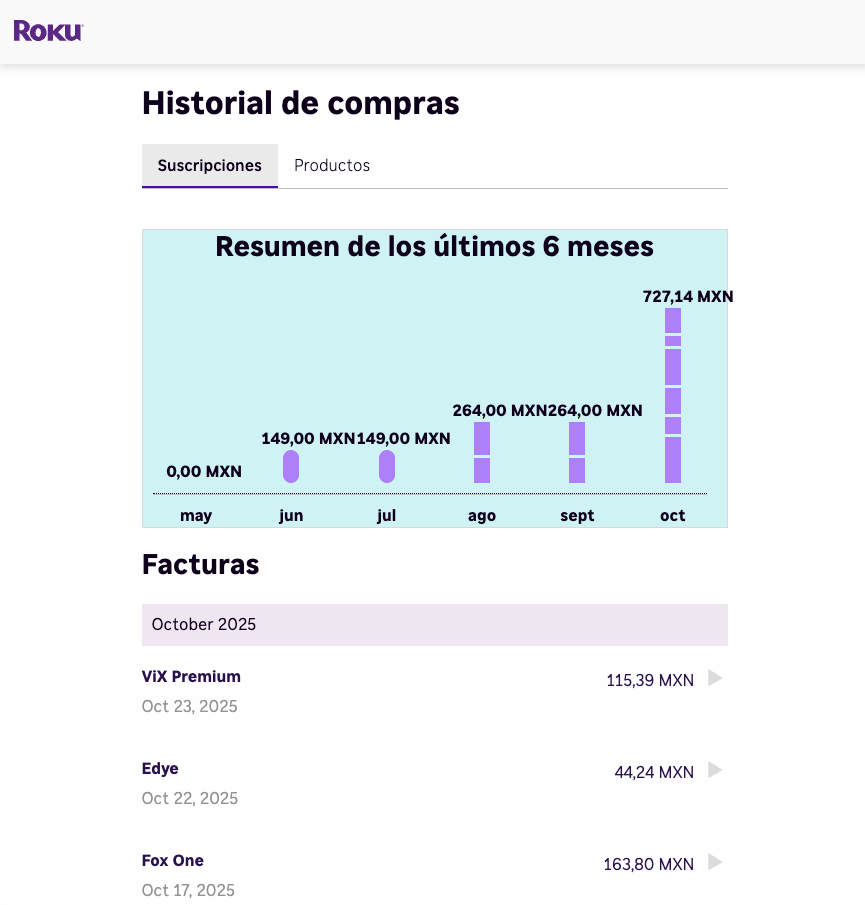Screen dimensions: 865x905
Task: Click the 'jul' month axis label
Action: click(x=387, y=516)
